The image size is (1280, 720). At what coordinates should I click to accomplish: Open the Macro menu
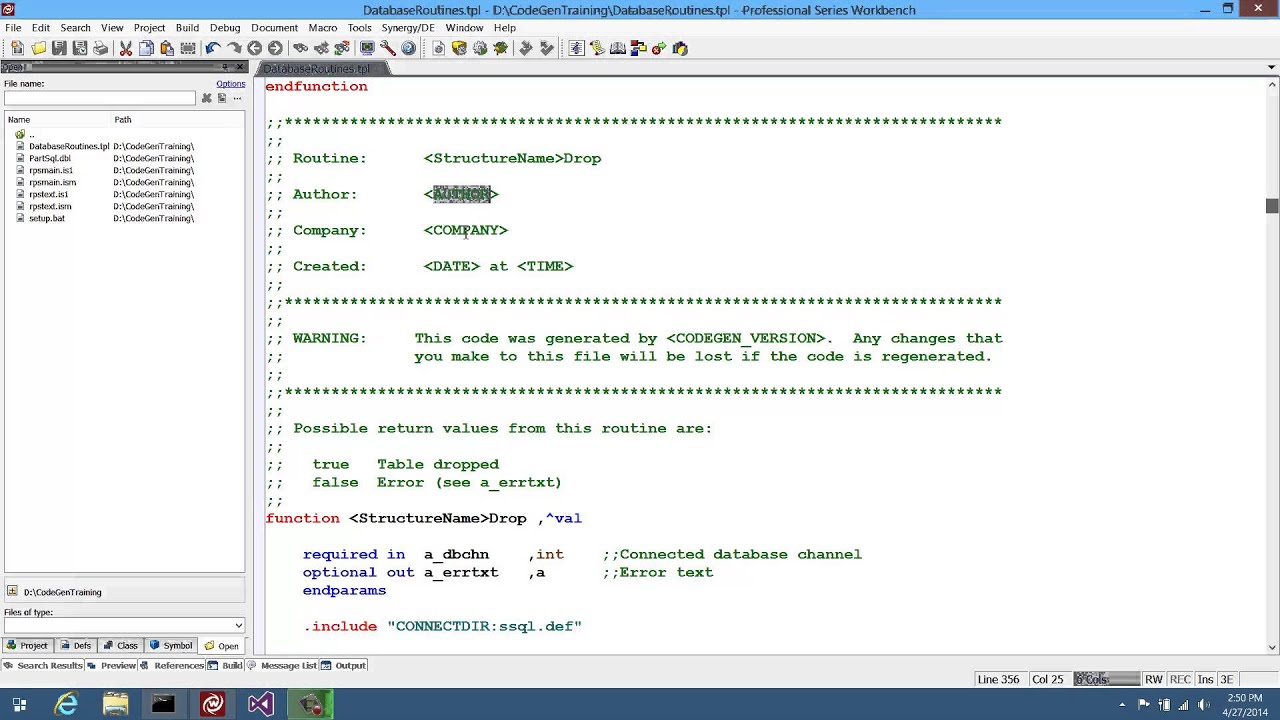pos(322,28)
